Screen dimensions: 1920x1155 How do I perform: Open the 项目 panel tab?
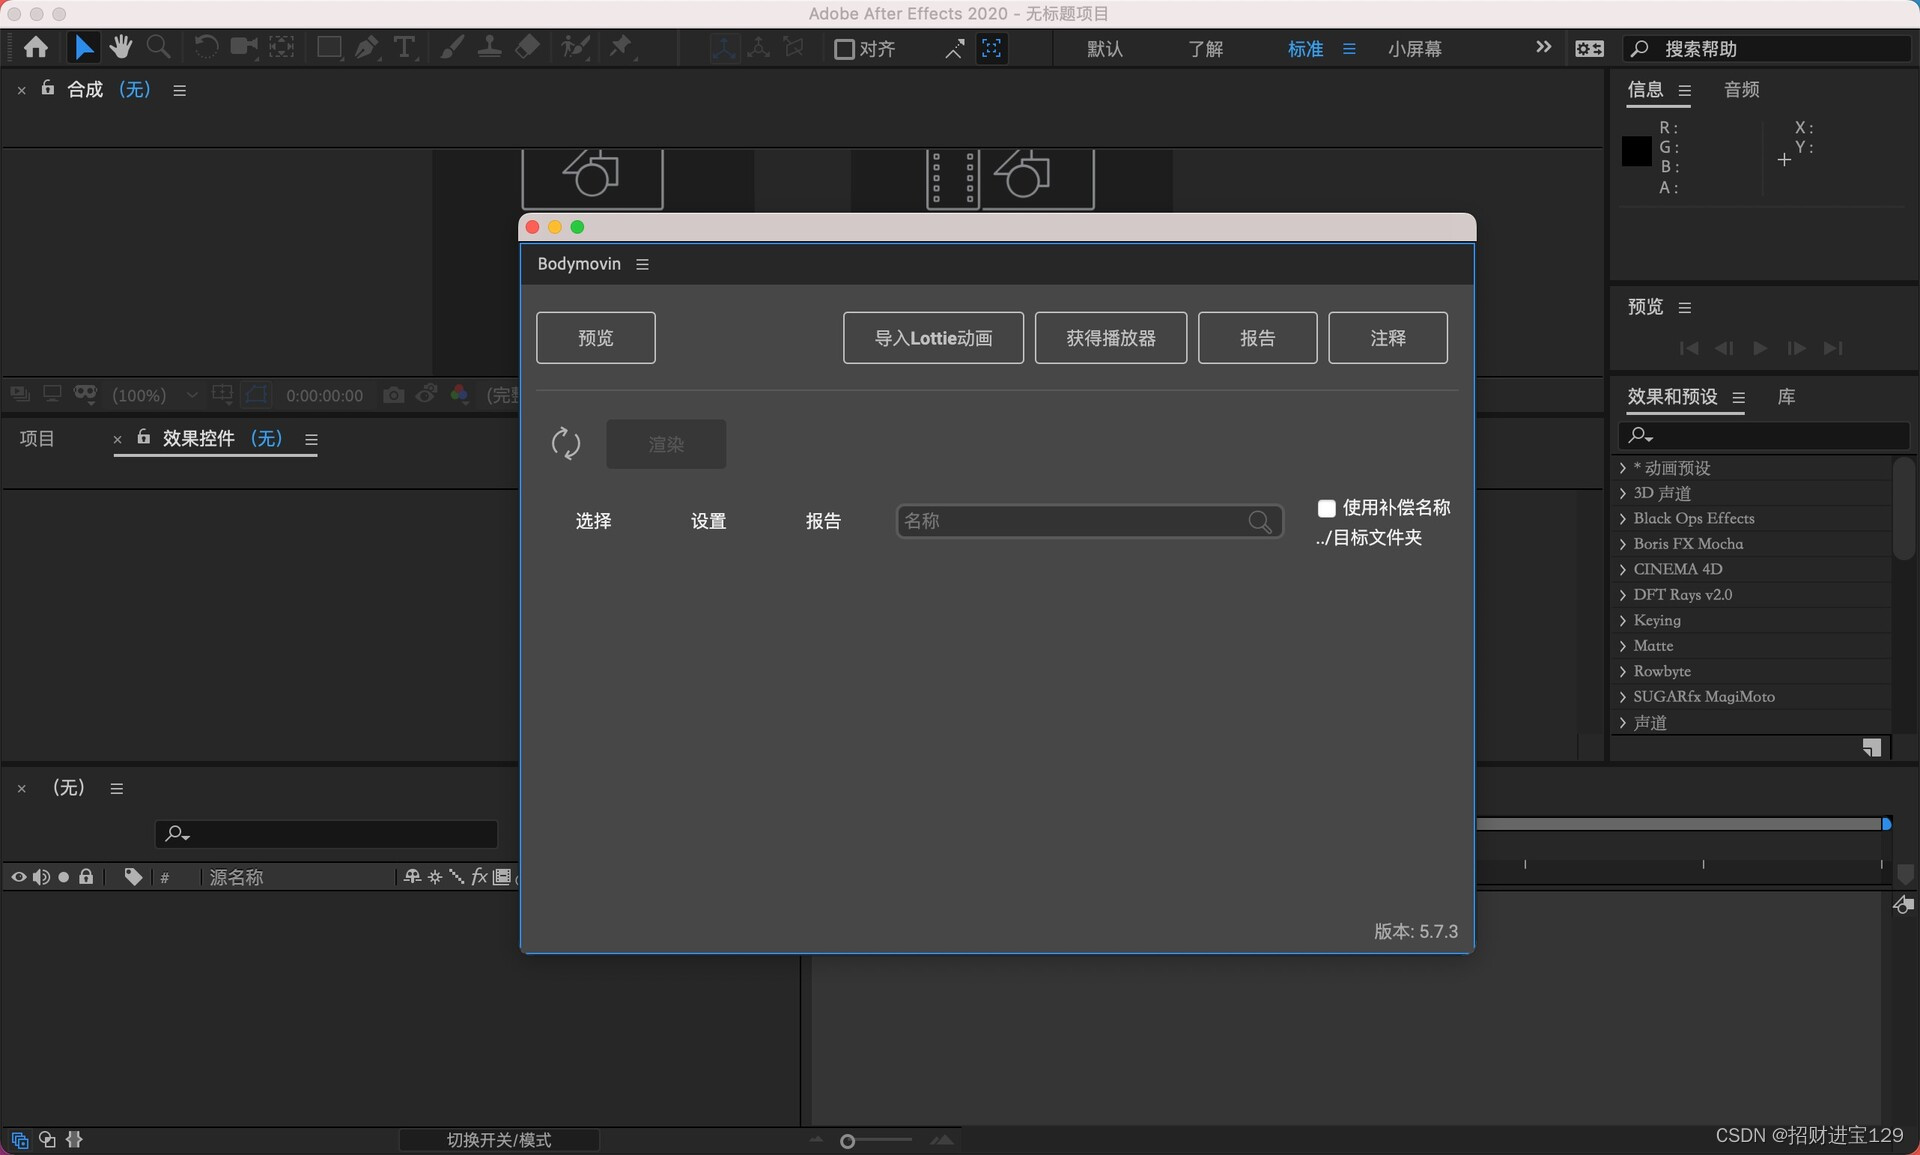click(x=37, y=438)
